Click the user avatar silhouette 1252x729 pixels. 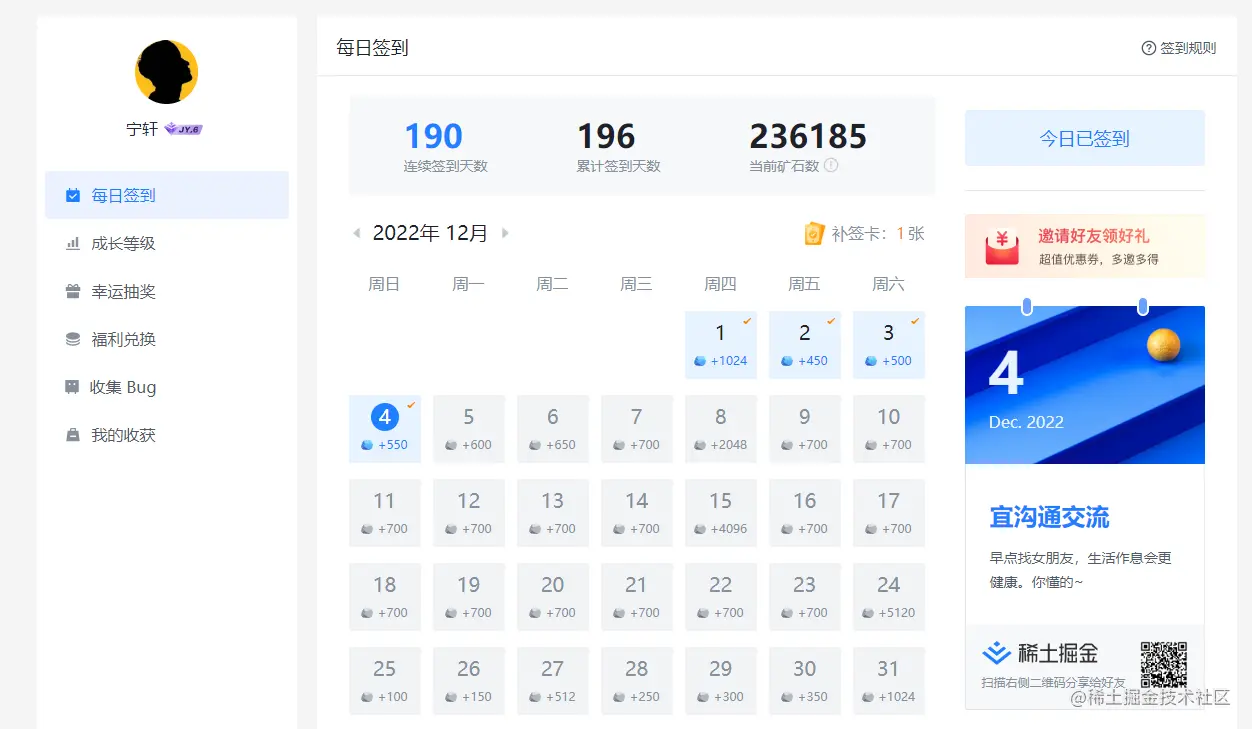166,72
